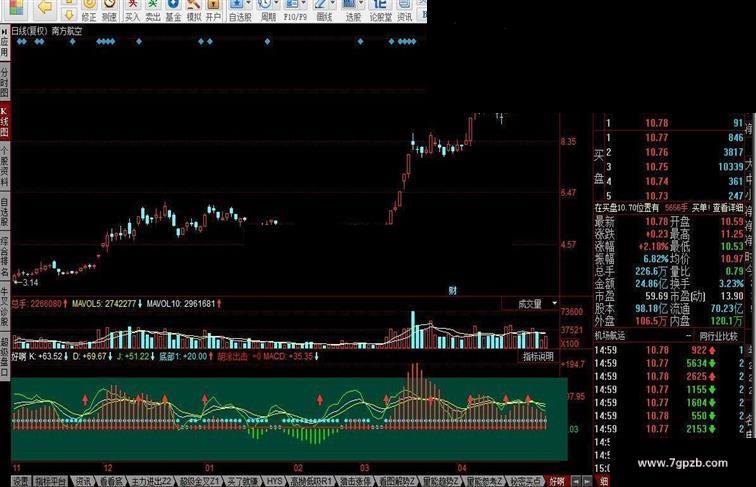Click the red 细 detail button

[x=603, y=481]
